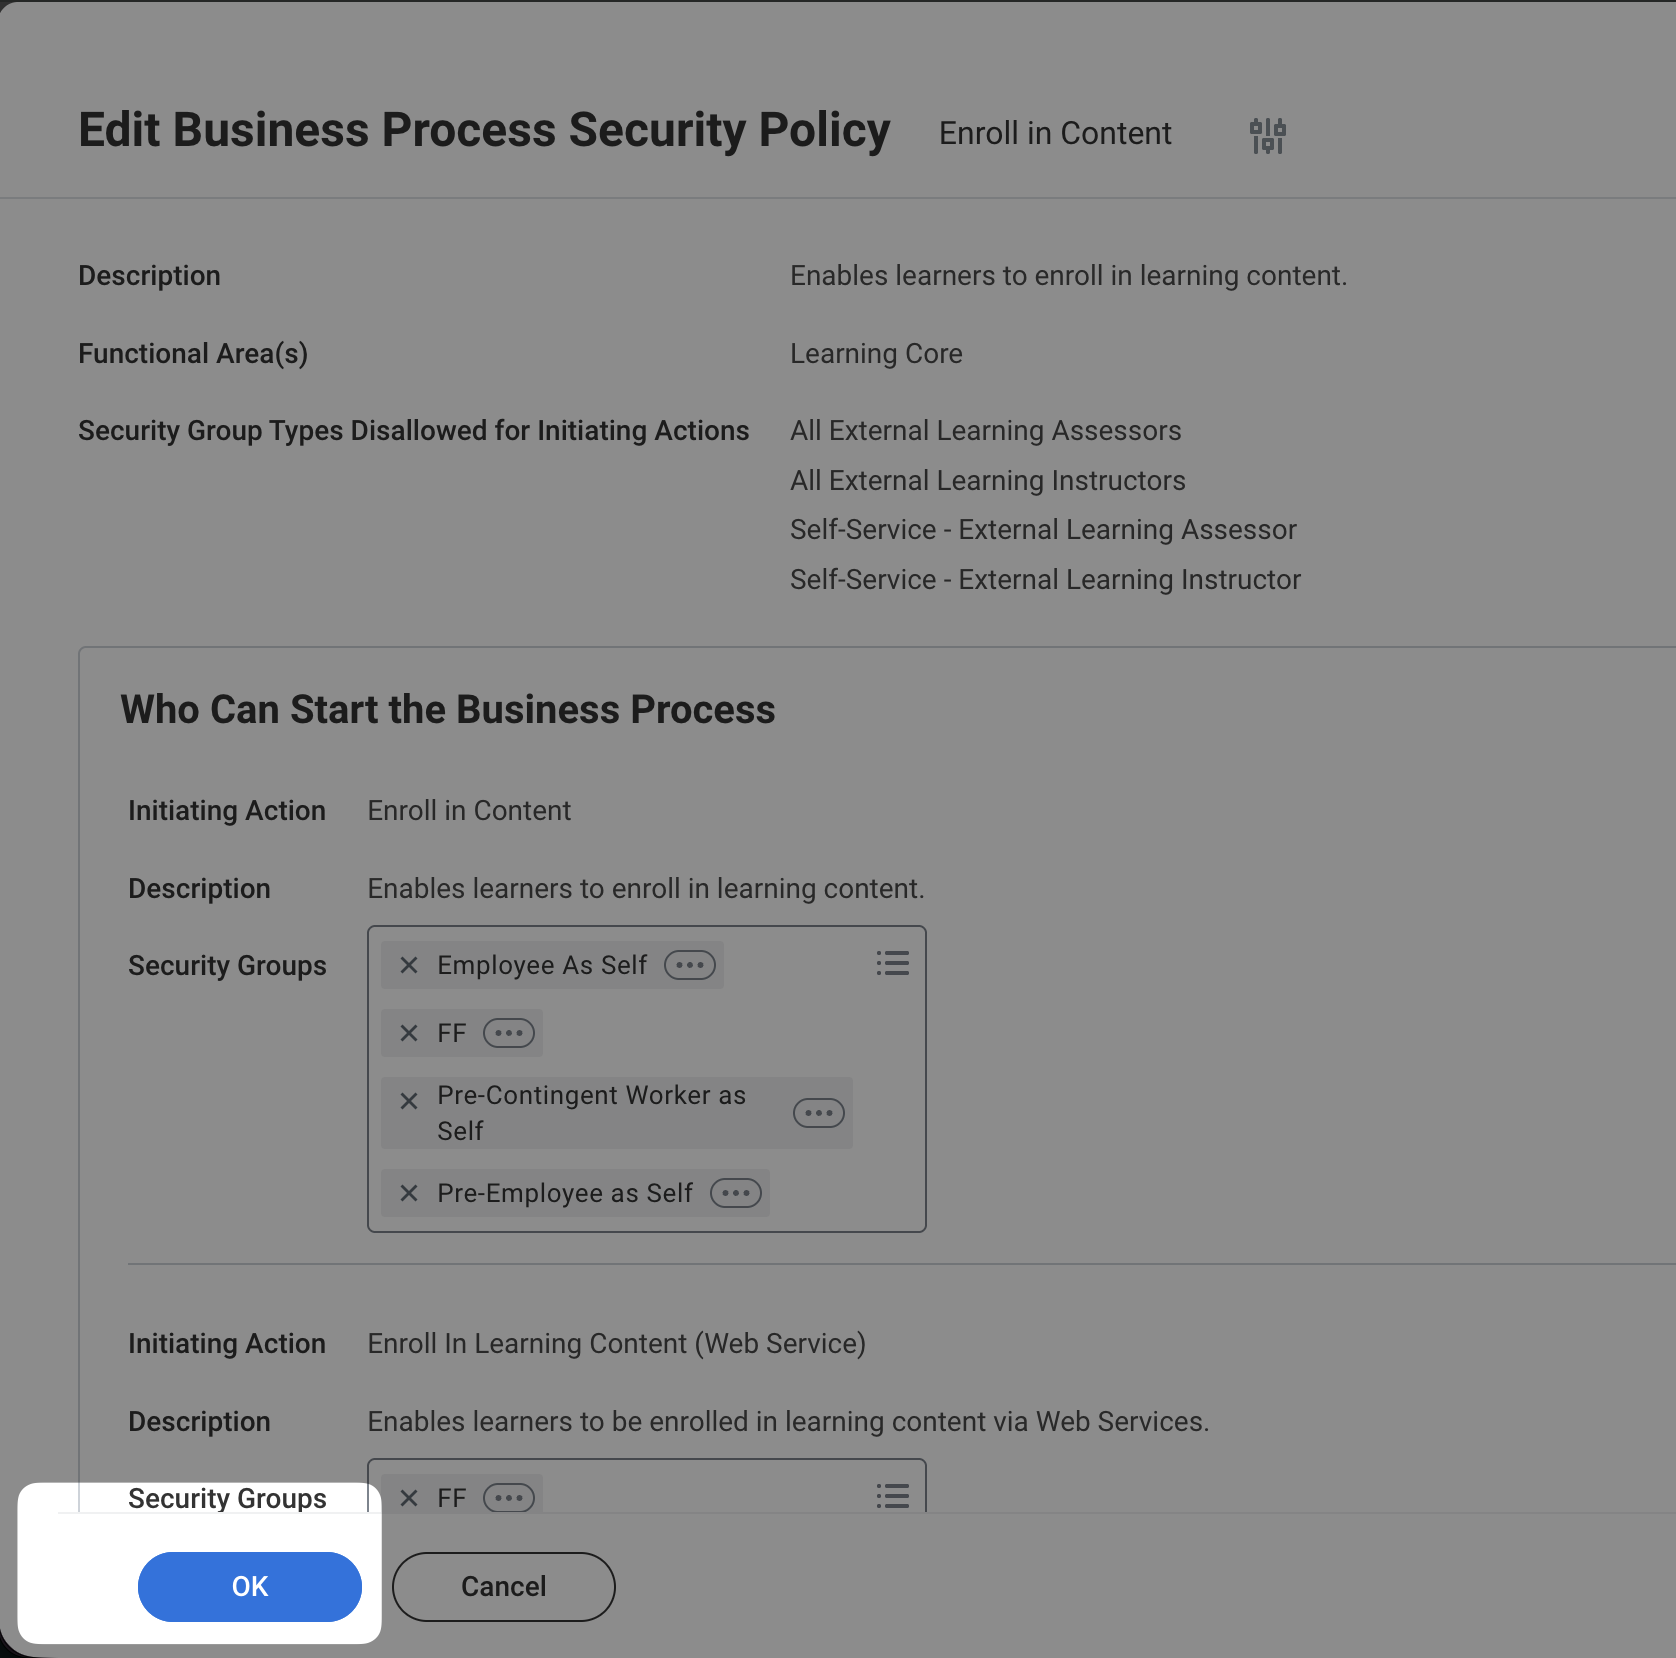Open prompt list for Web Service security groups

pyautogui.click(x=892, y=1496)
